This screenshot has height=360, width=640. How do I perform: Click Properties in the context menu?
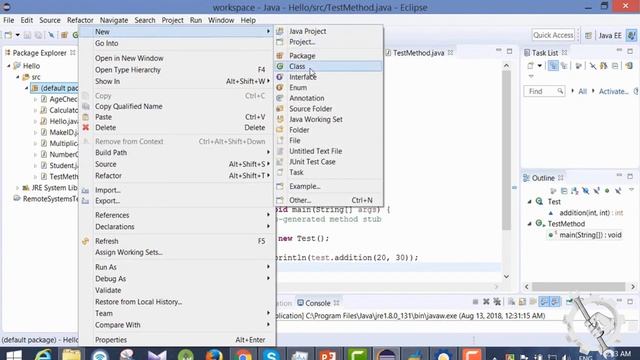(178, 340)
